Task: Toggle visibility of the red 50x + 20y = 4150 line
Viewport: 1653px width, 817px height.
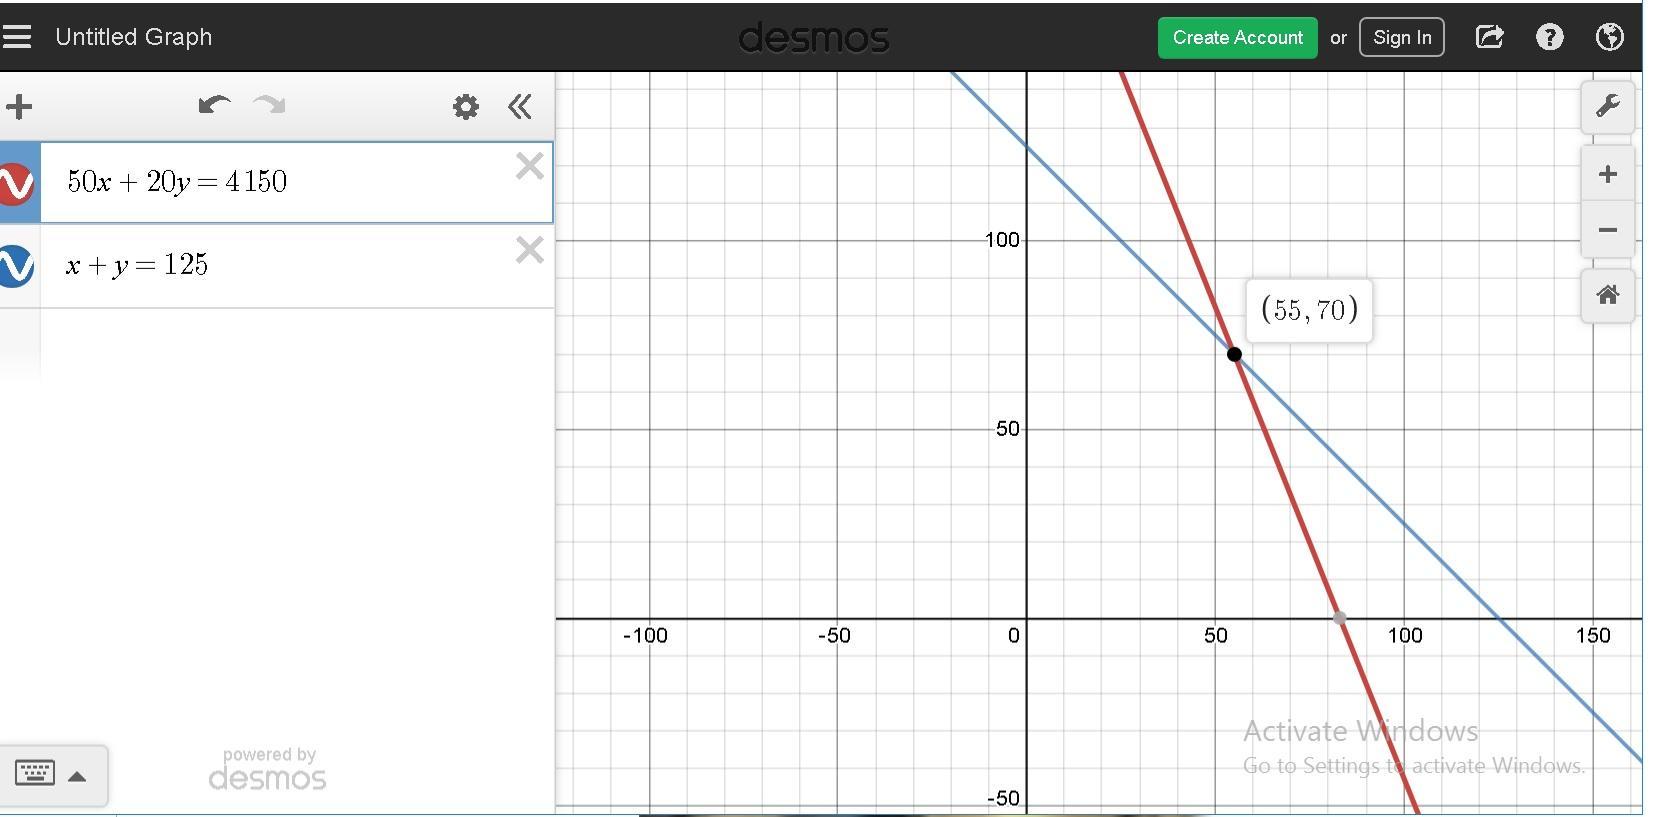Action: [x=17, y=183]
